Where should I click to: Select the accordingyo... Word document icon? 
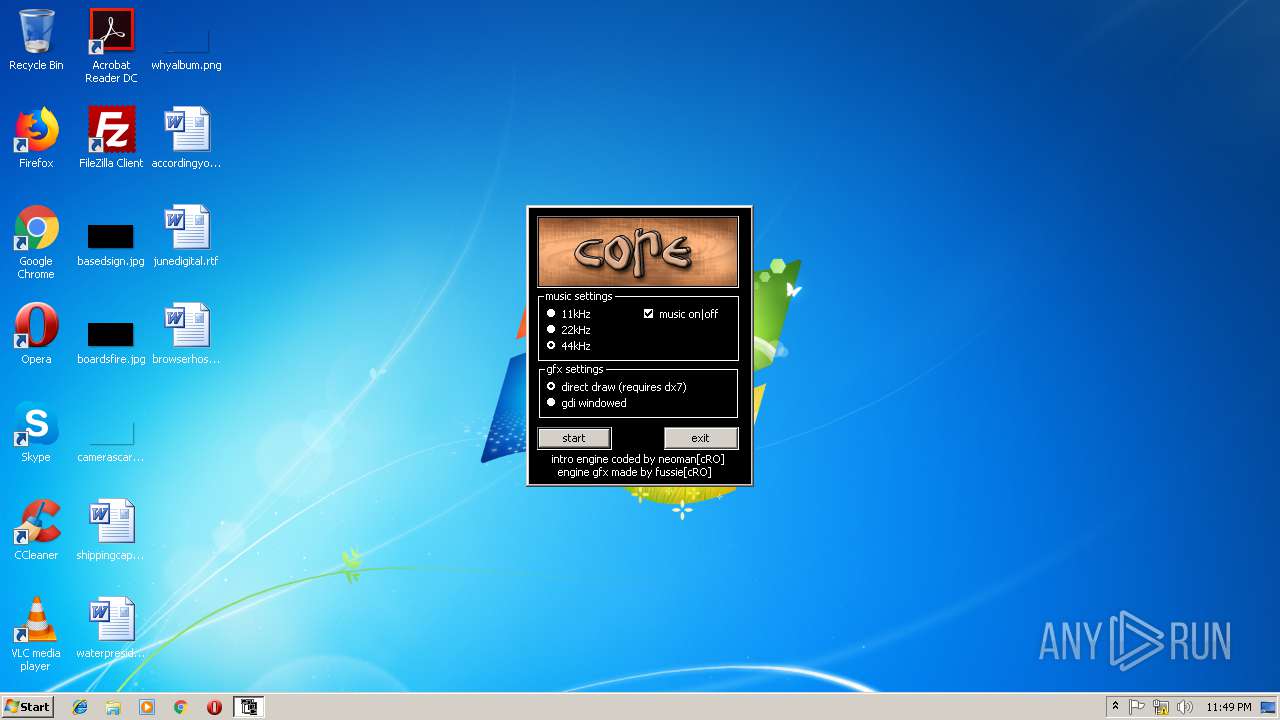[186, 138]
